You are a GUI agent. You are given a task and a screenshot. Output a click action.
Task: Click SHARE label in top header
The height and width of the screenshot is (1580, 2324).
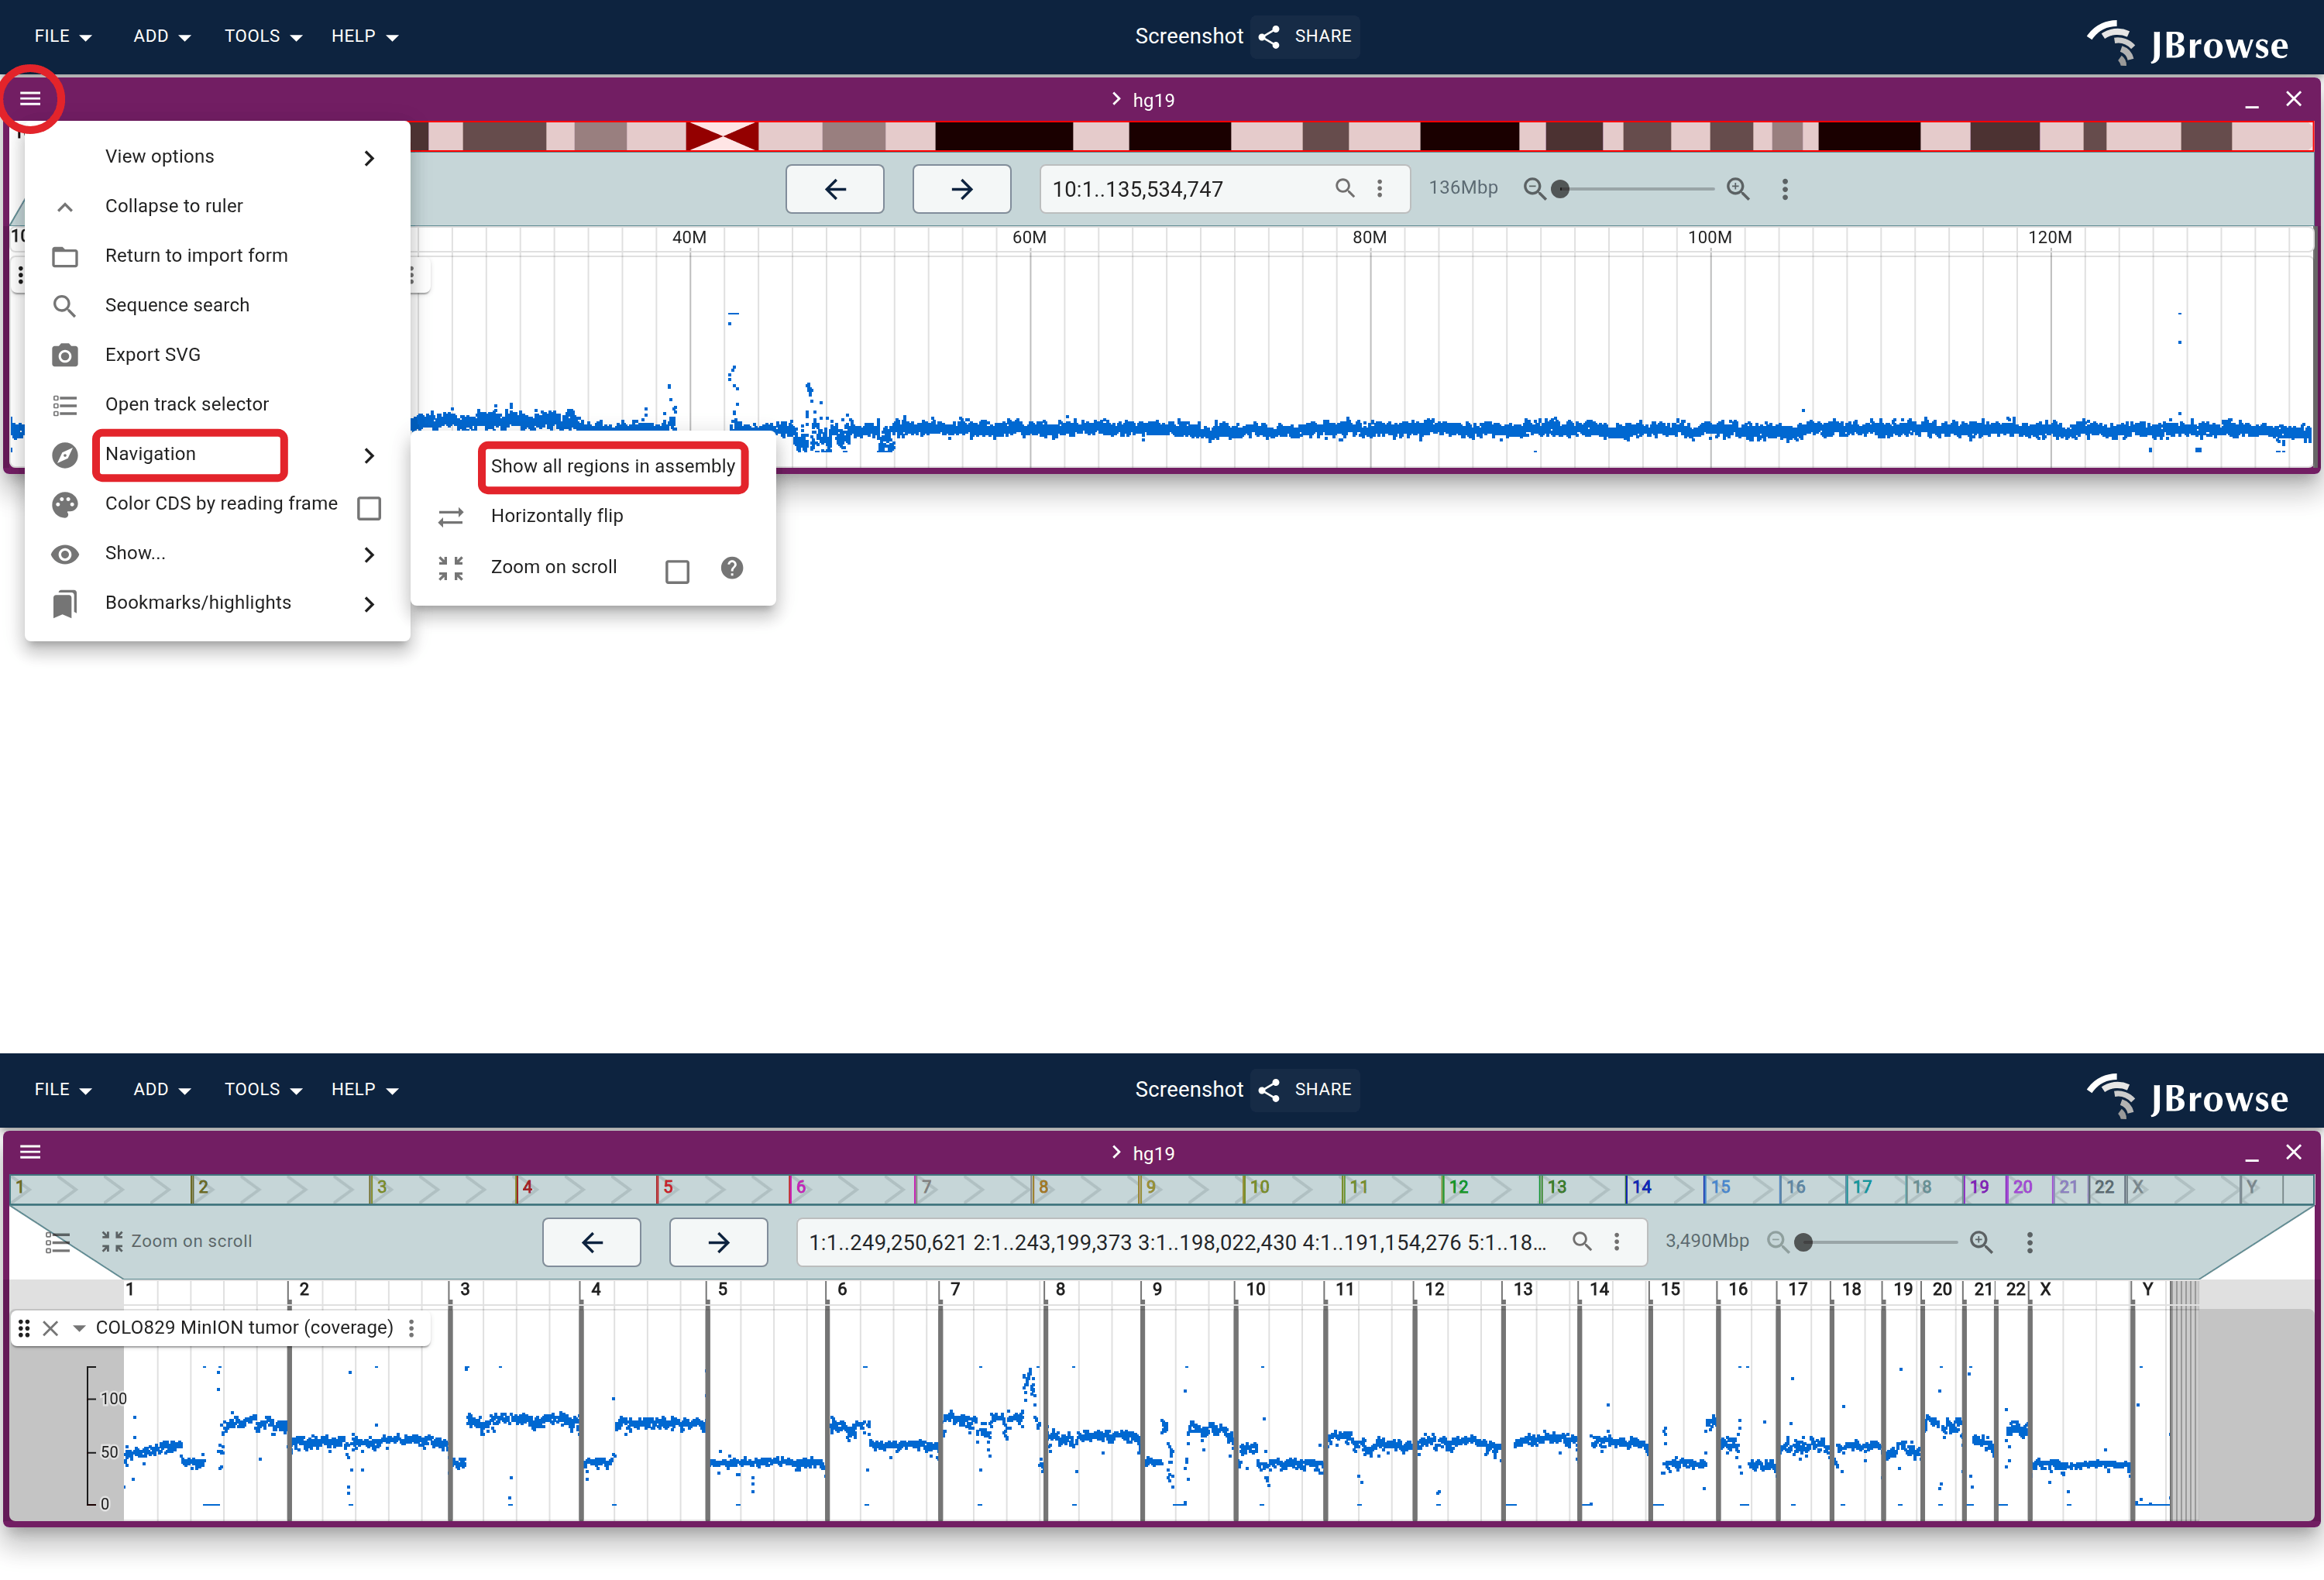coord(1322,37)
